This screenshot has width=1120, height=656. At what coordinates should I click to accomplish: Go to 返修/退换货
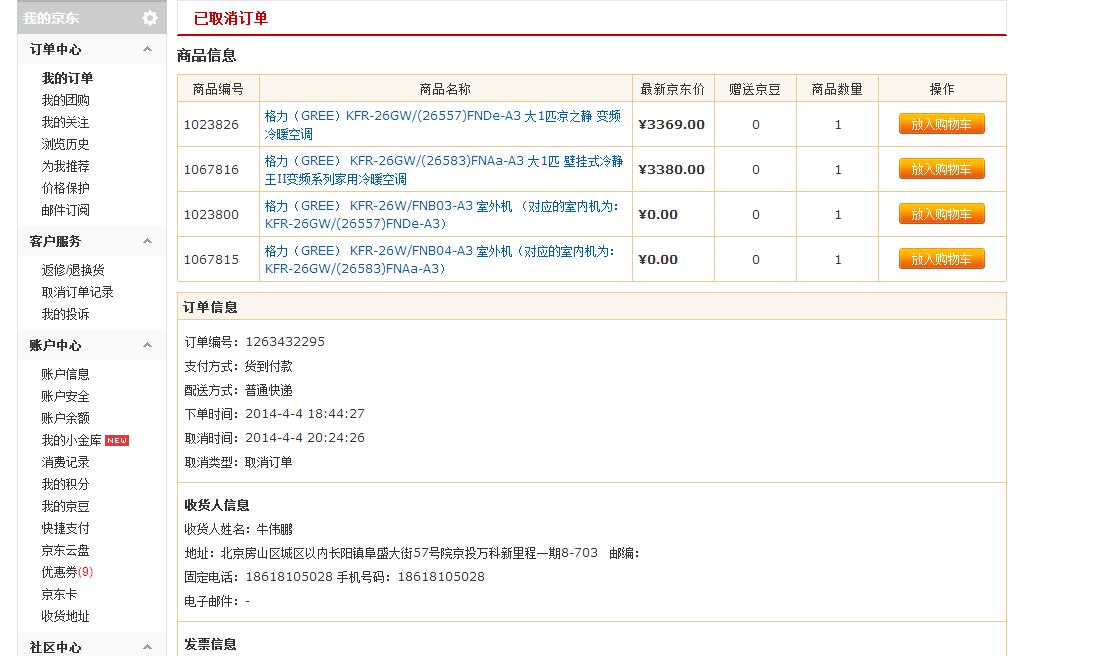[x=73, y=270]
